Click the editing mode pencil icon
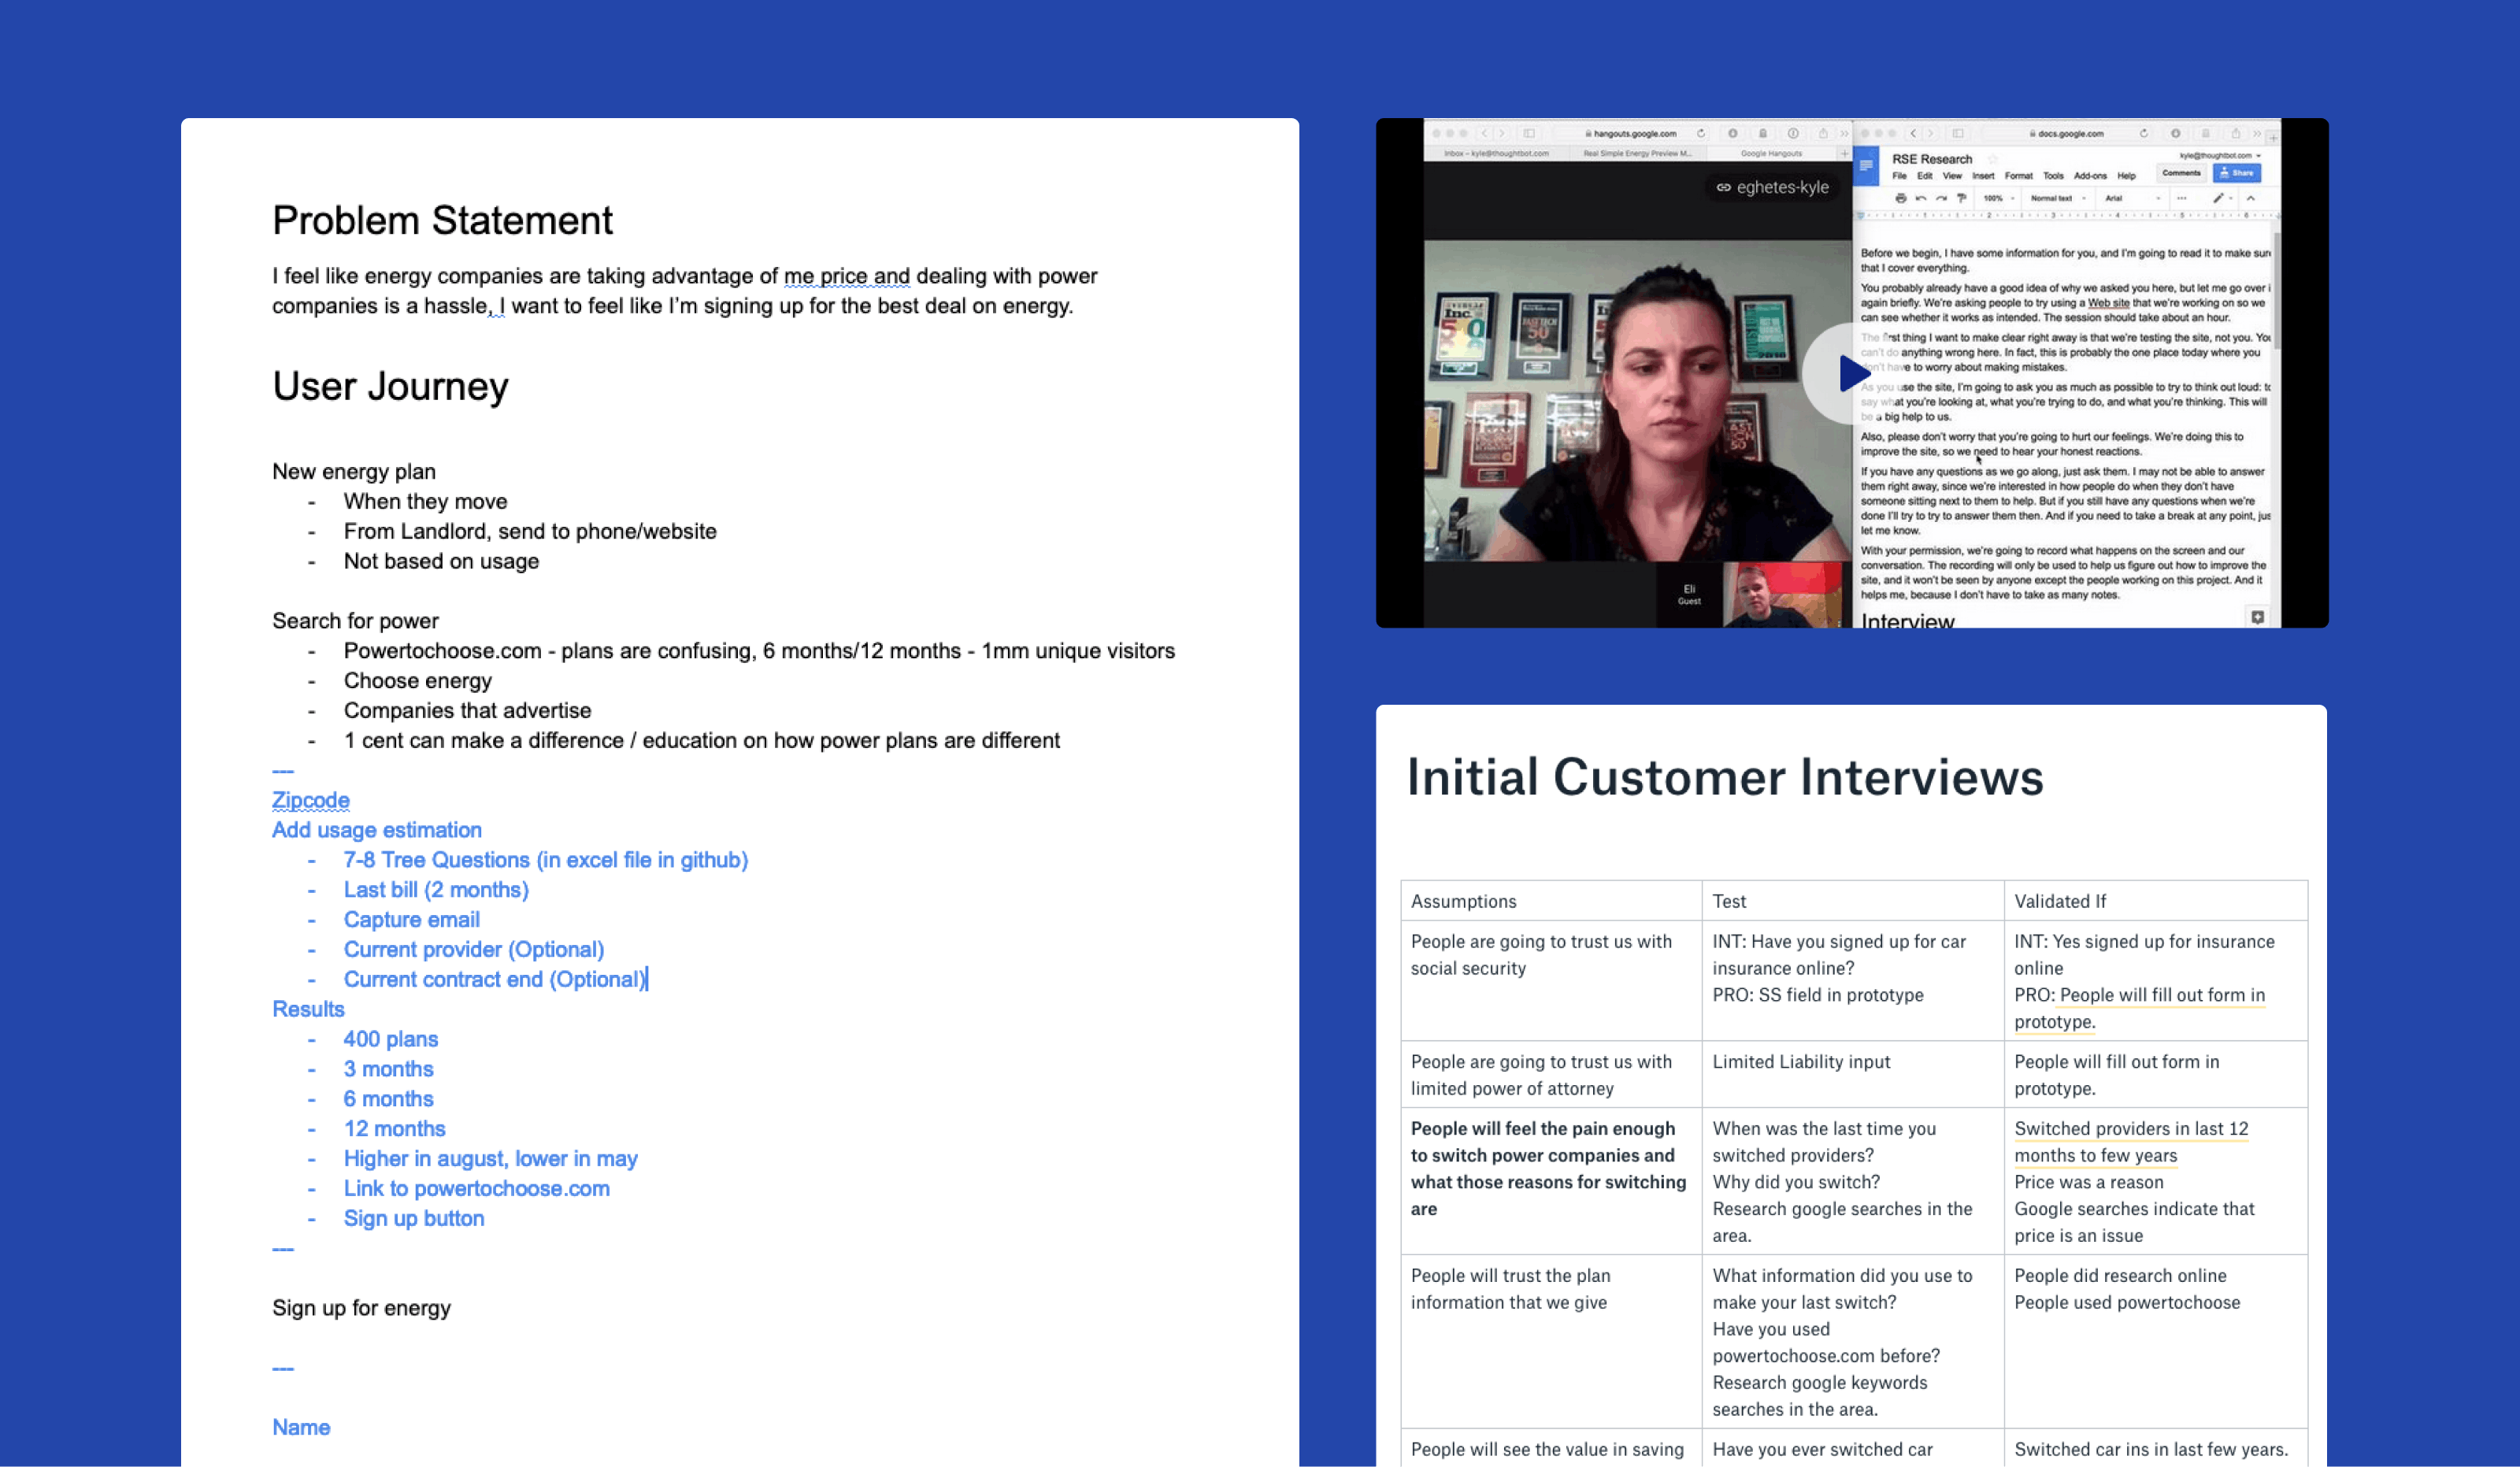The image size is (2520, 1467). click(x=2219, y=199)
